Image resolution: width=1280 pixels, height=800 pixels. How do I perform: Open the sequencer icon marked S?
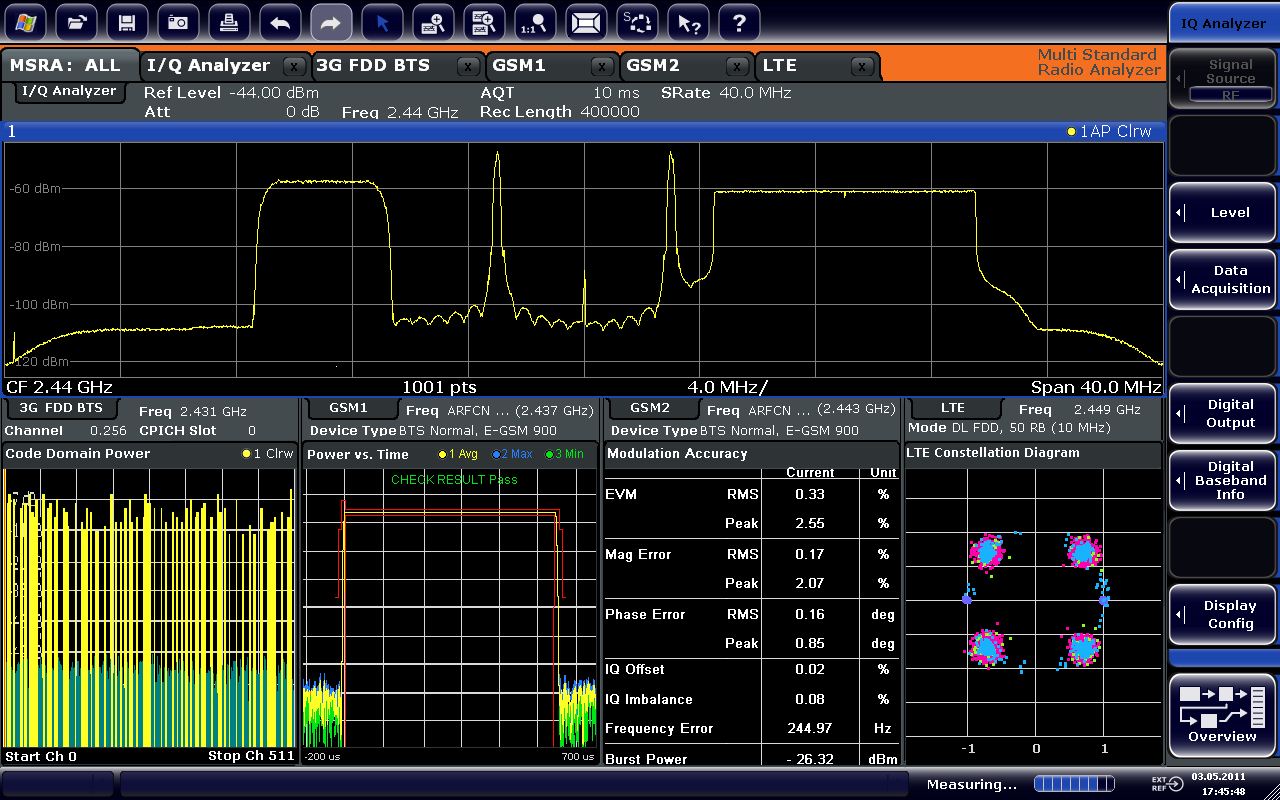click(637, 22)
